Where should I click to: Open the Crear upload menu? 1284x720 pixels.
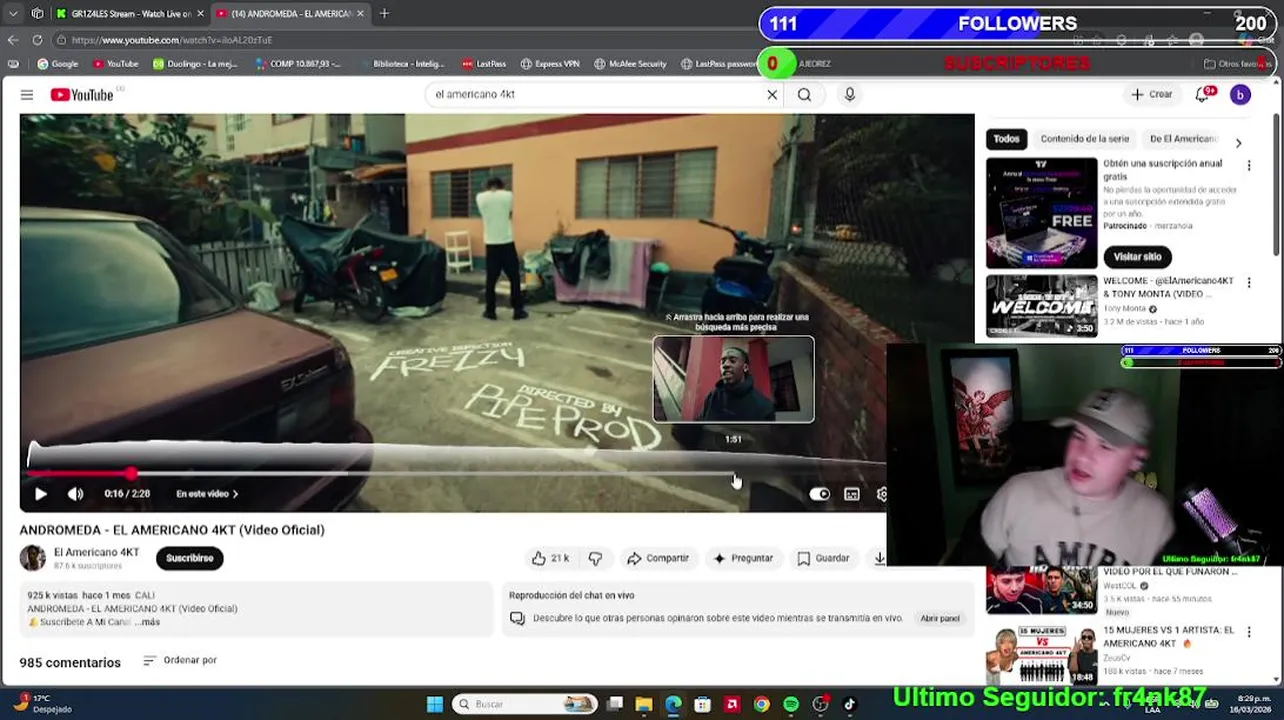click(1151, 95)
